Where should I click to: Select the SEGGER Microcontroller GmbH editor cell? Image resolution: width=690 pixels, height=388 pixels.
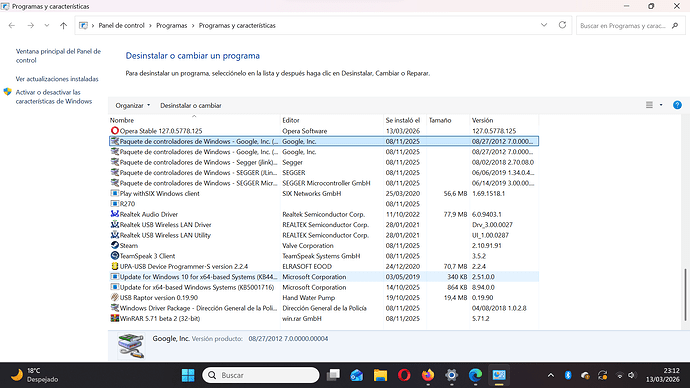pyautogui.click(x=326, y=183)
